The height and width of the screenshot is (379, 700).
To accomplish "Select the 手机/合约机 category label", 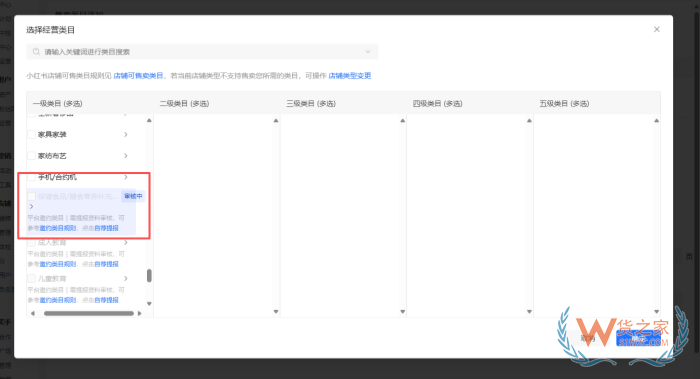I will [57, 177].
